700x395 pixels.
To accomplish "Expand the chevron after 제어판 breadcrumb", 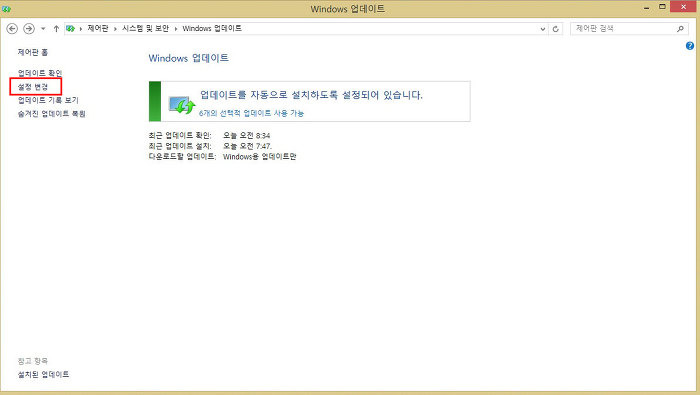I will pos(115,29).
